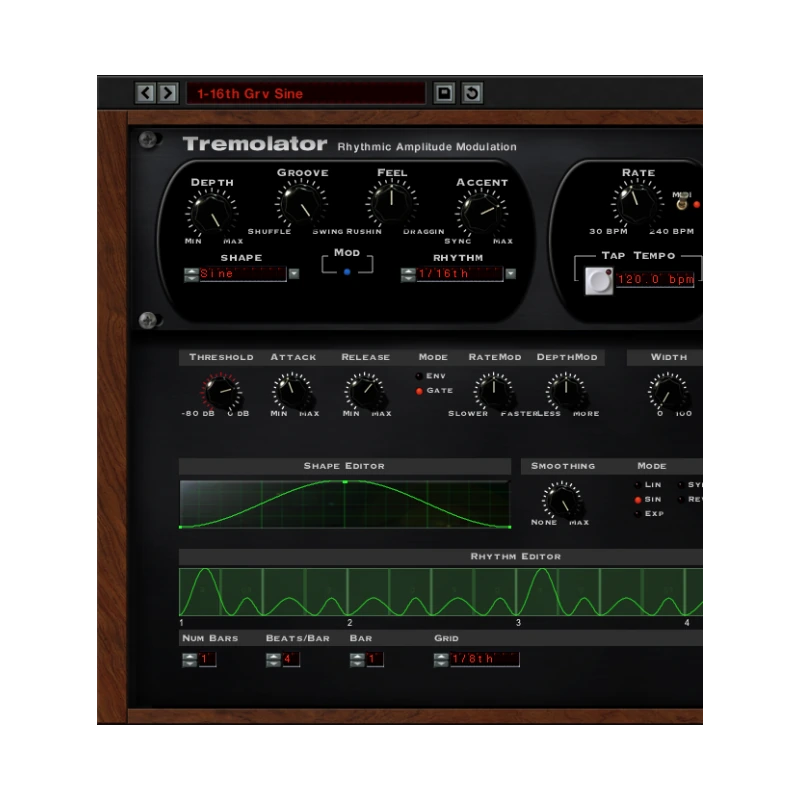800x800 pixels.
Task: Click the Depth knob
Action: click(212, 213)
